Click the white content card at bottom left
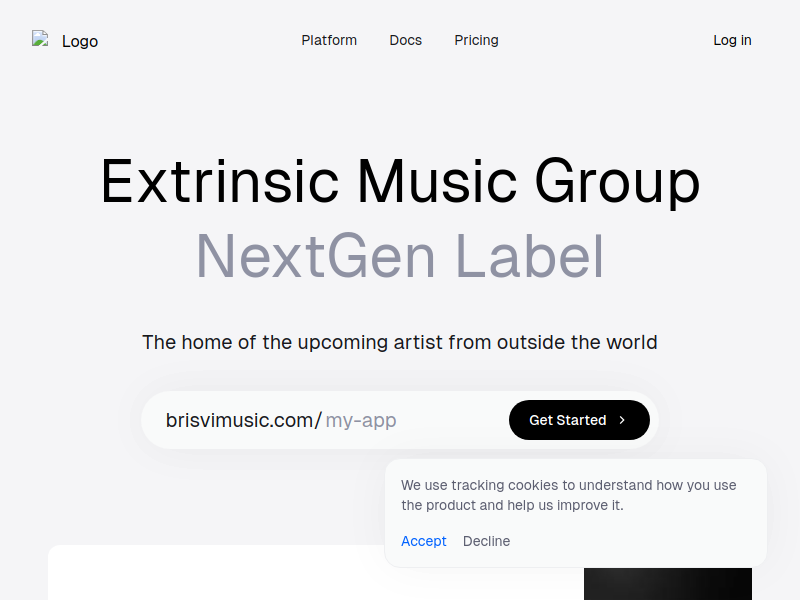The width and height of the screenshot is (800, 600). [216, 572]
